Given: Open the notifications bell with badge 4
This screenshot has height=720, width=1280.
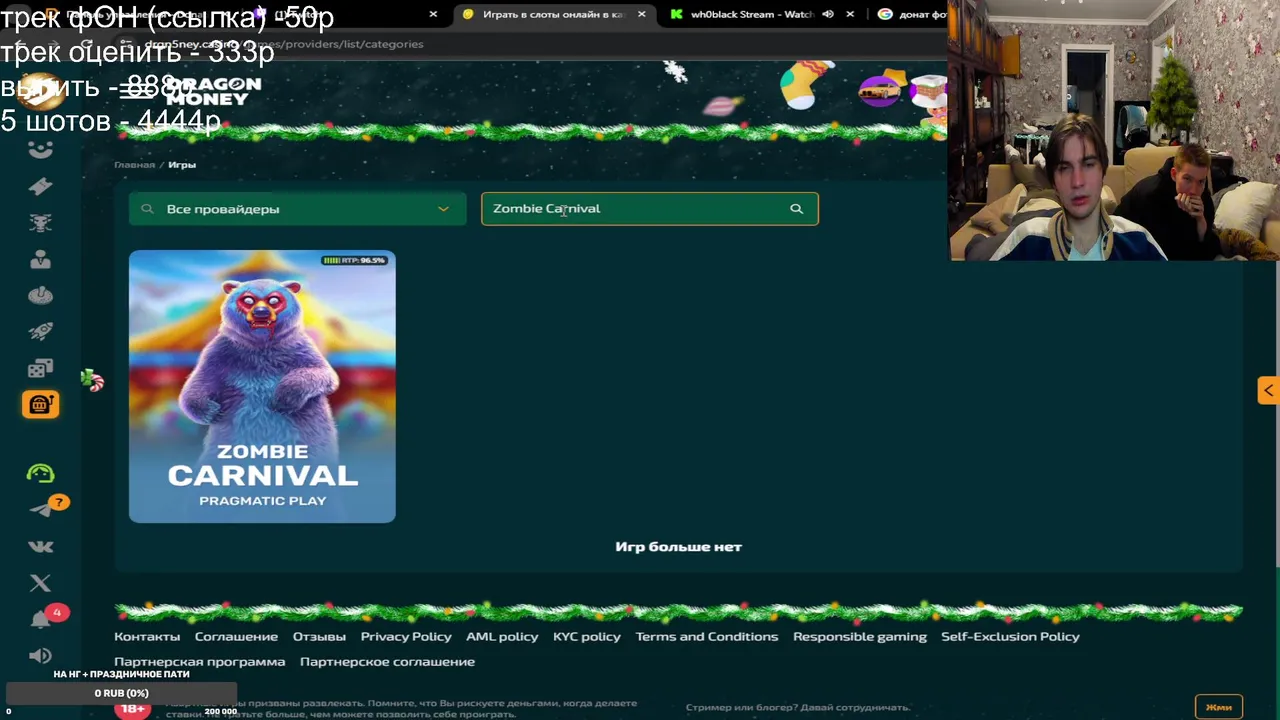Looking at the screenshot, I should coord(40,620).
